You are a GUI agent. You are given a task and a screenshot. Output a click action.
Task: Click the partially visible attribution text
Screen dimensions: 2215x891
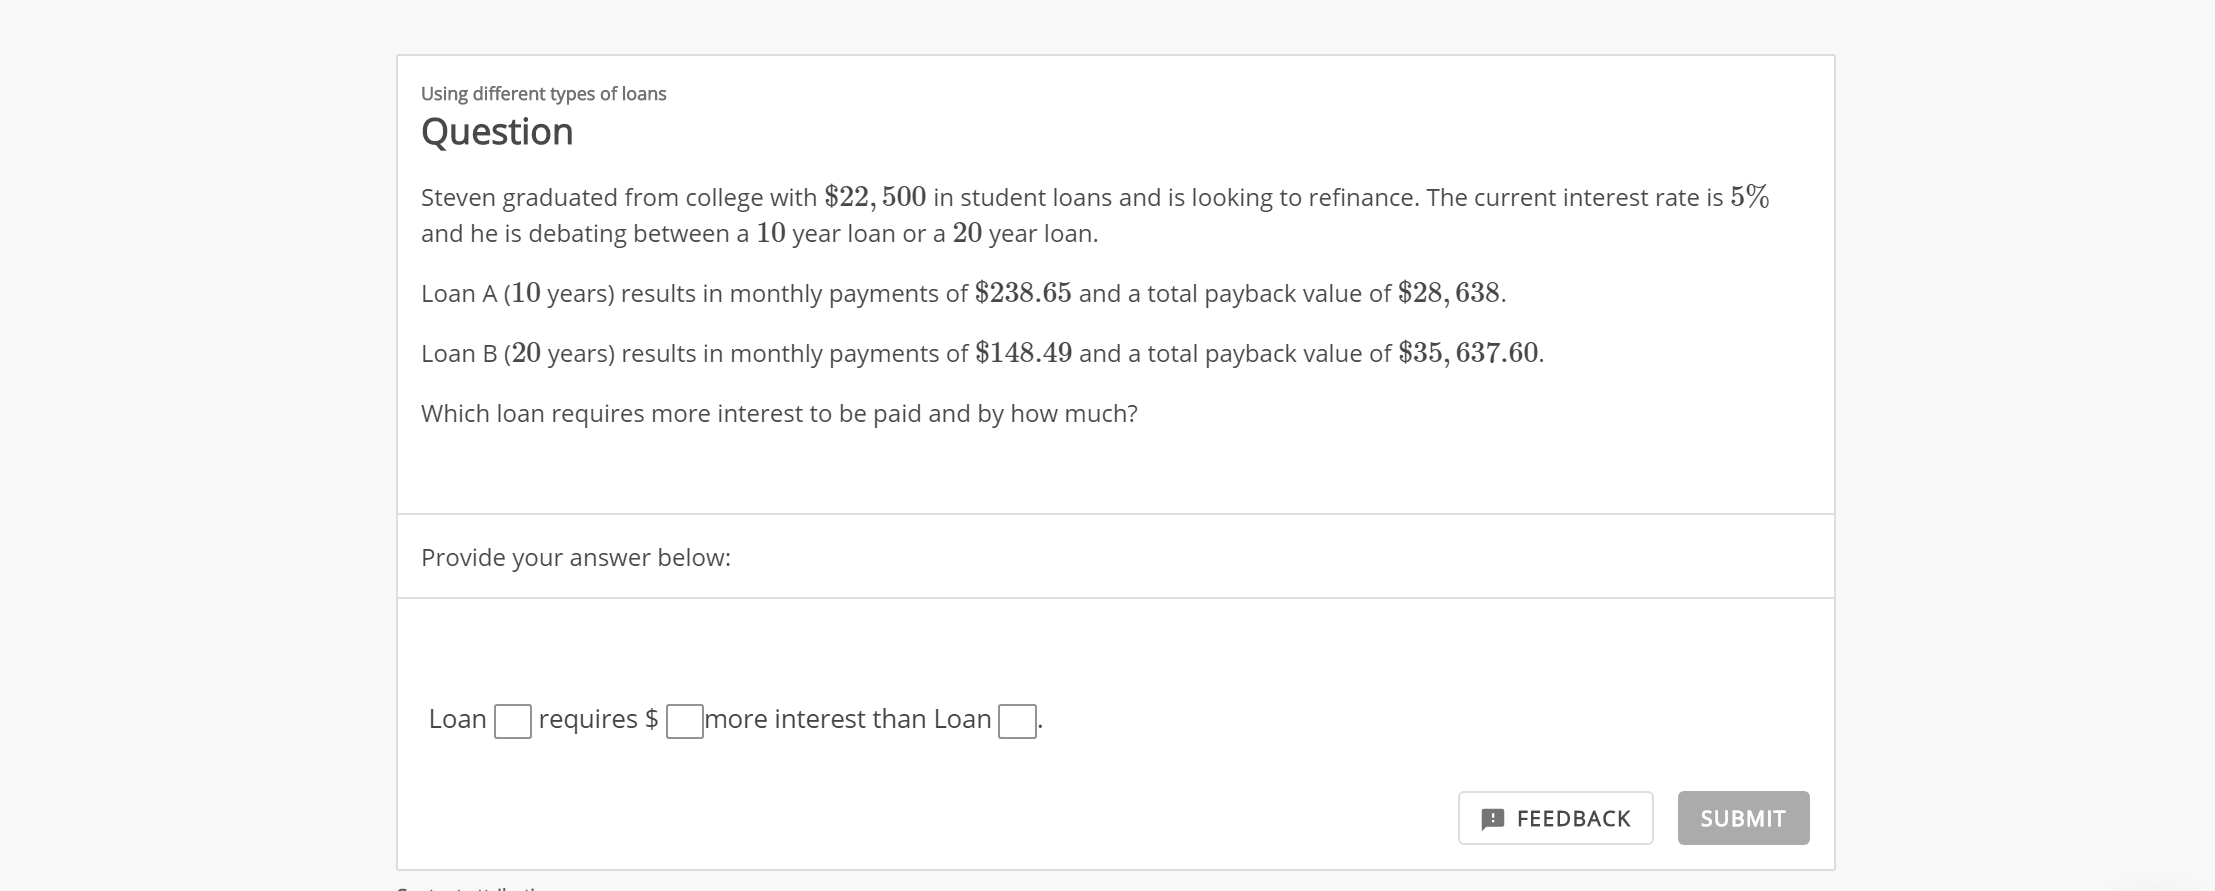point(470,888)
